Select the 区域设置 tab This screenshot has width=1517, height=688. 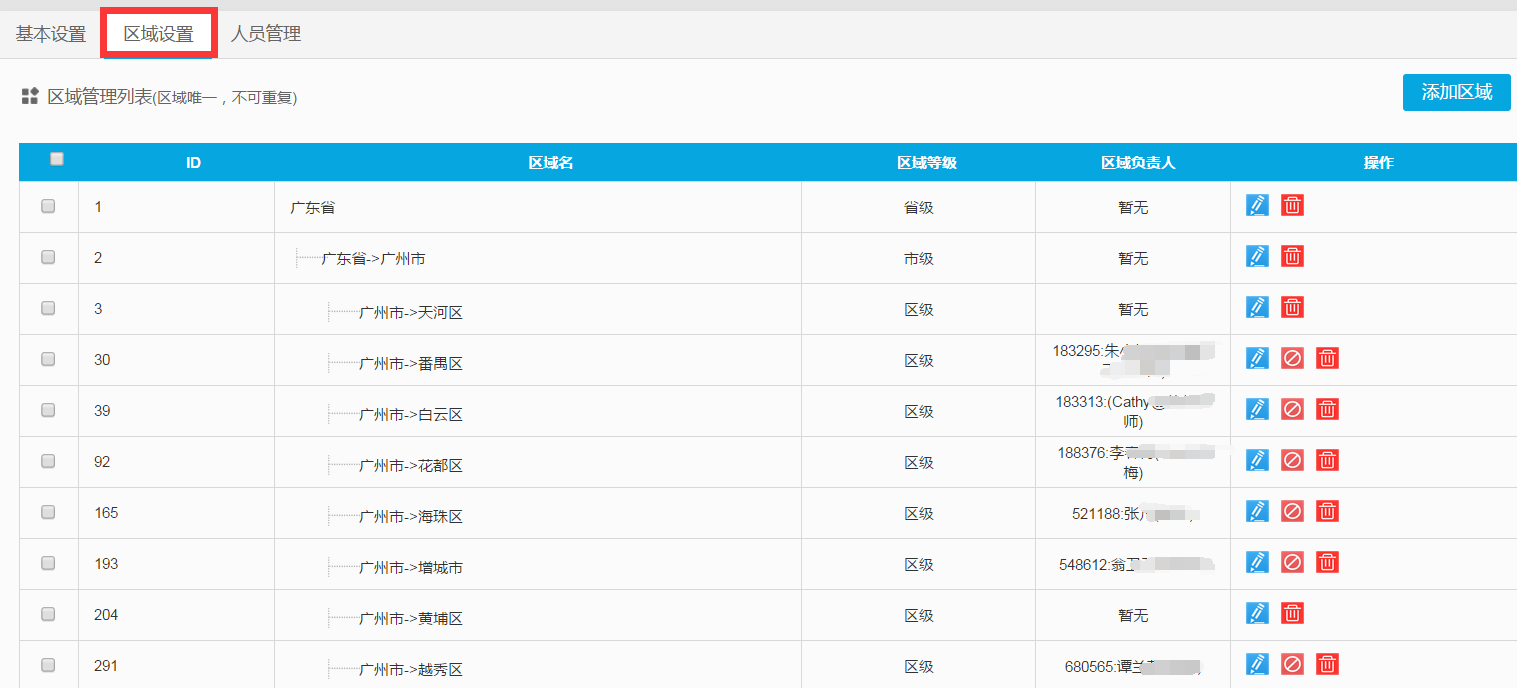pos(159,34)
